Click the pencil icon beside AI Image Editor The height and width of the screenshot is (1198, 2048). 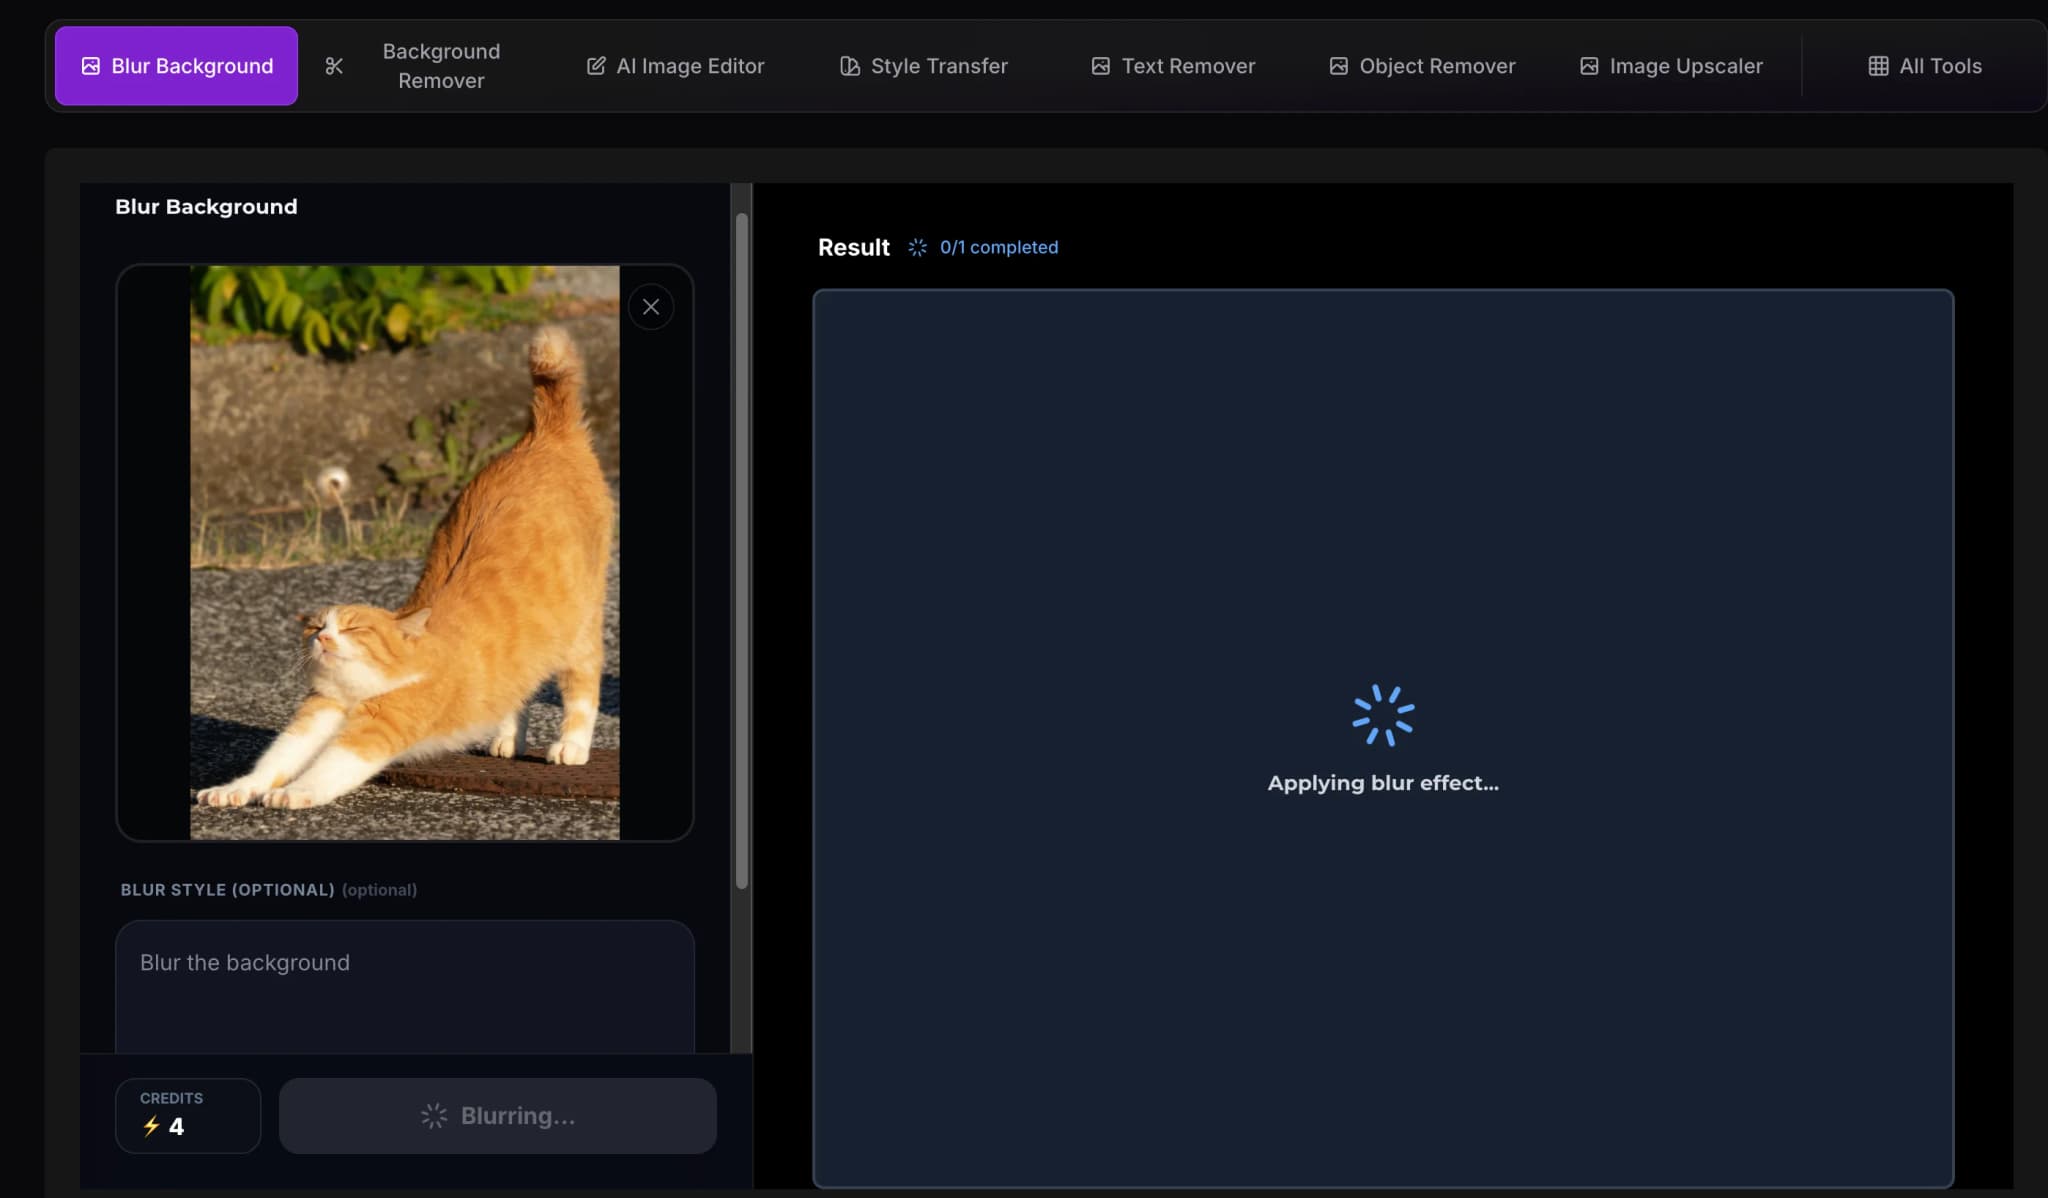coord(596,66)
